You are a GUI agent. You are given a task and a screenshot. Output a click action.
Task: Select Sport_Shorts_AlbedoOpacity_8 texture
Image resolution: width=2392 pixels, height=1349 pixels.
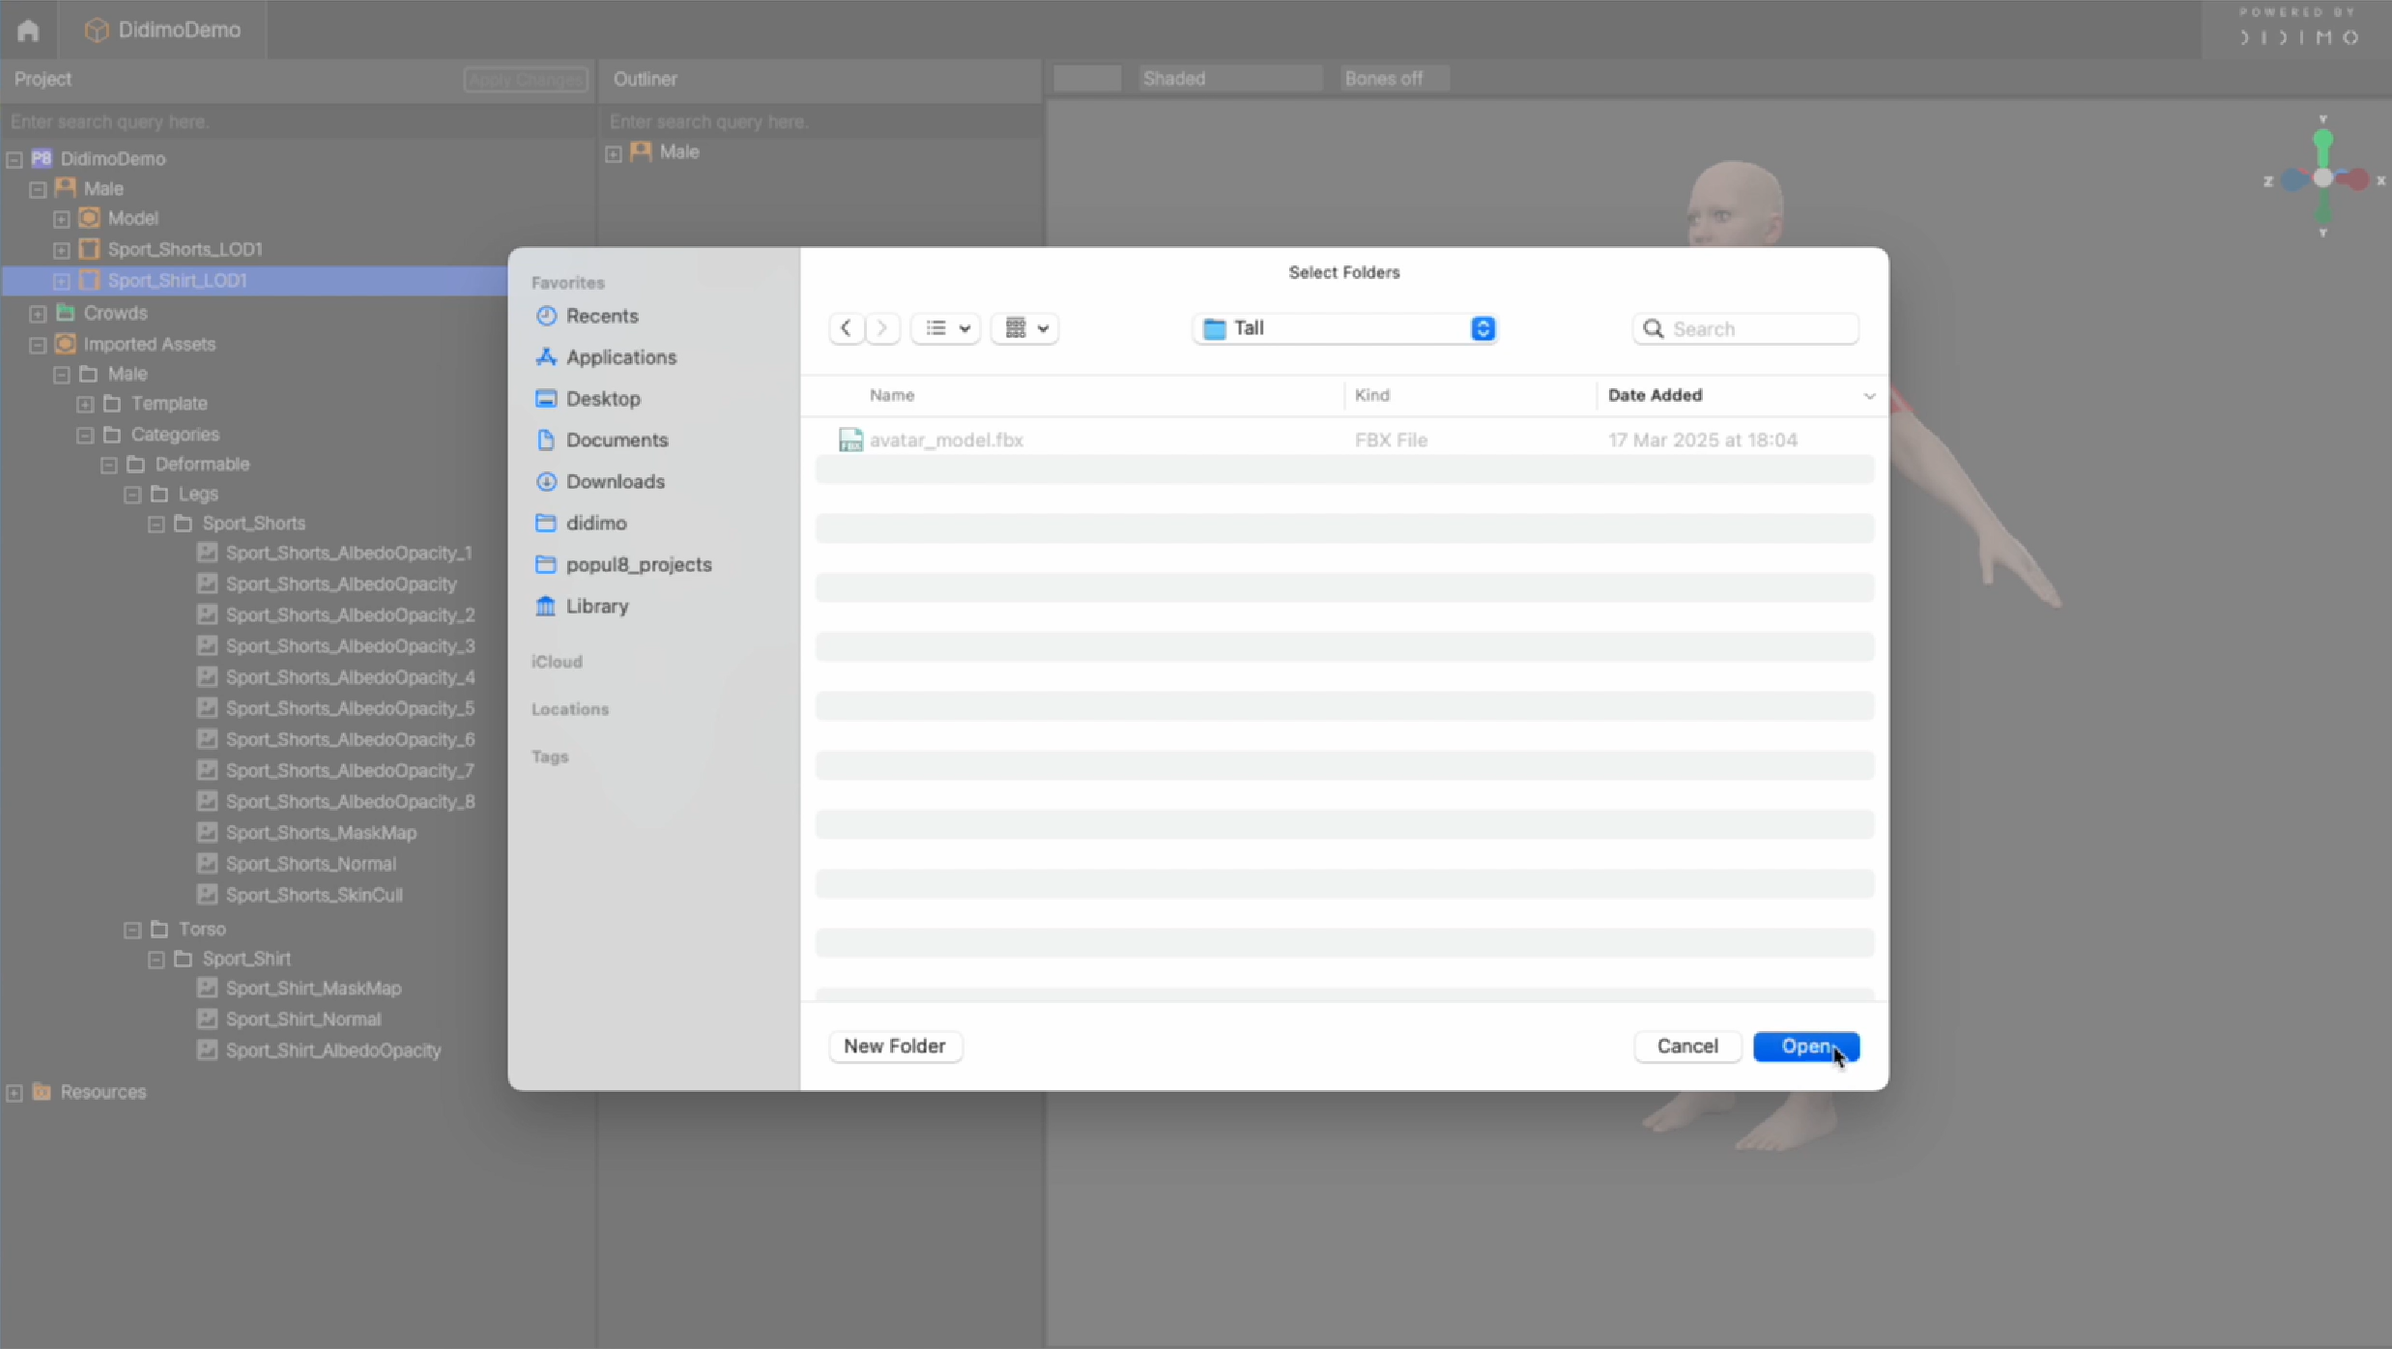[x=350, y=802]
